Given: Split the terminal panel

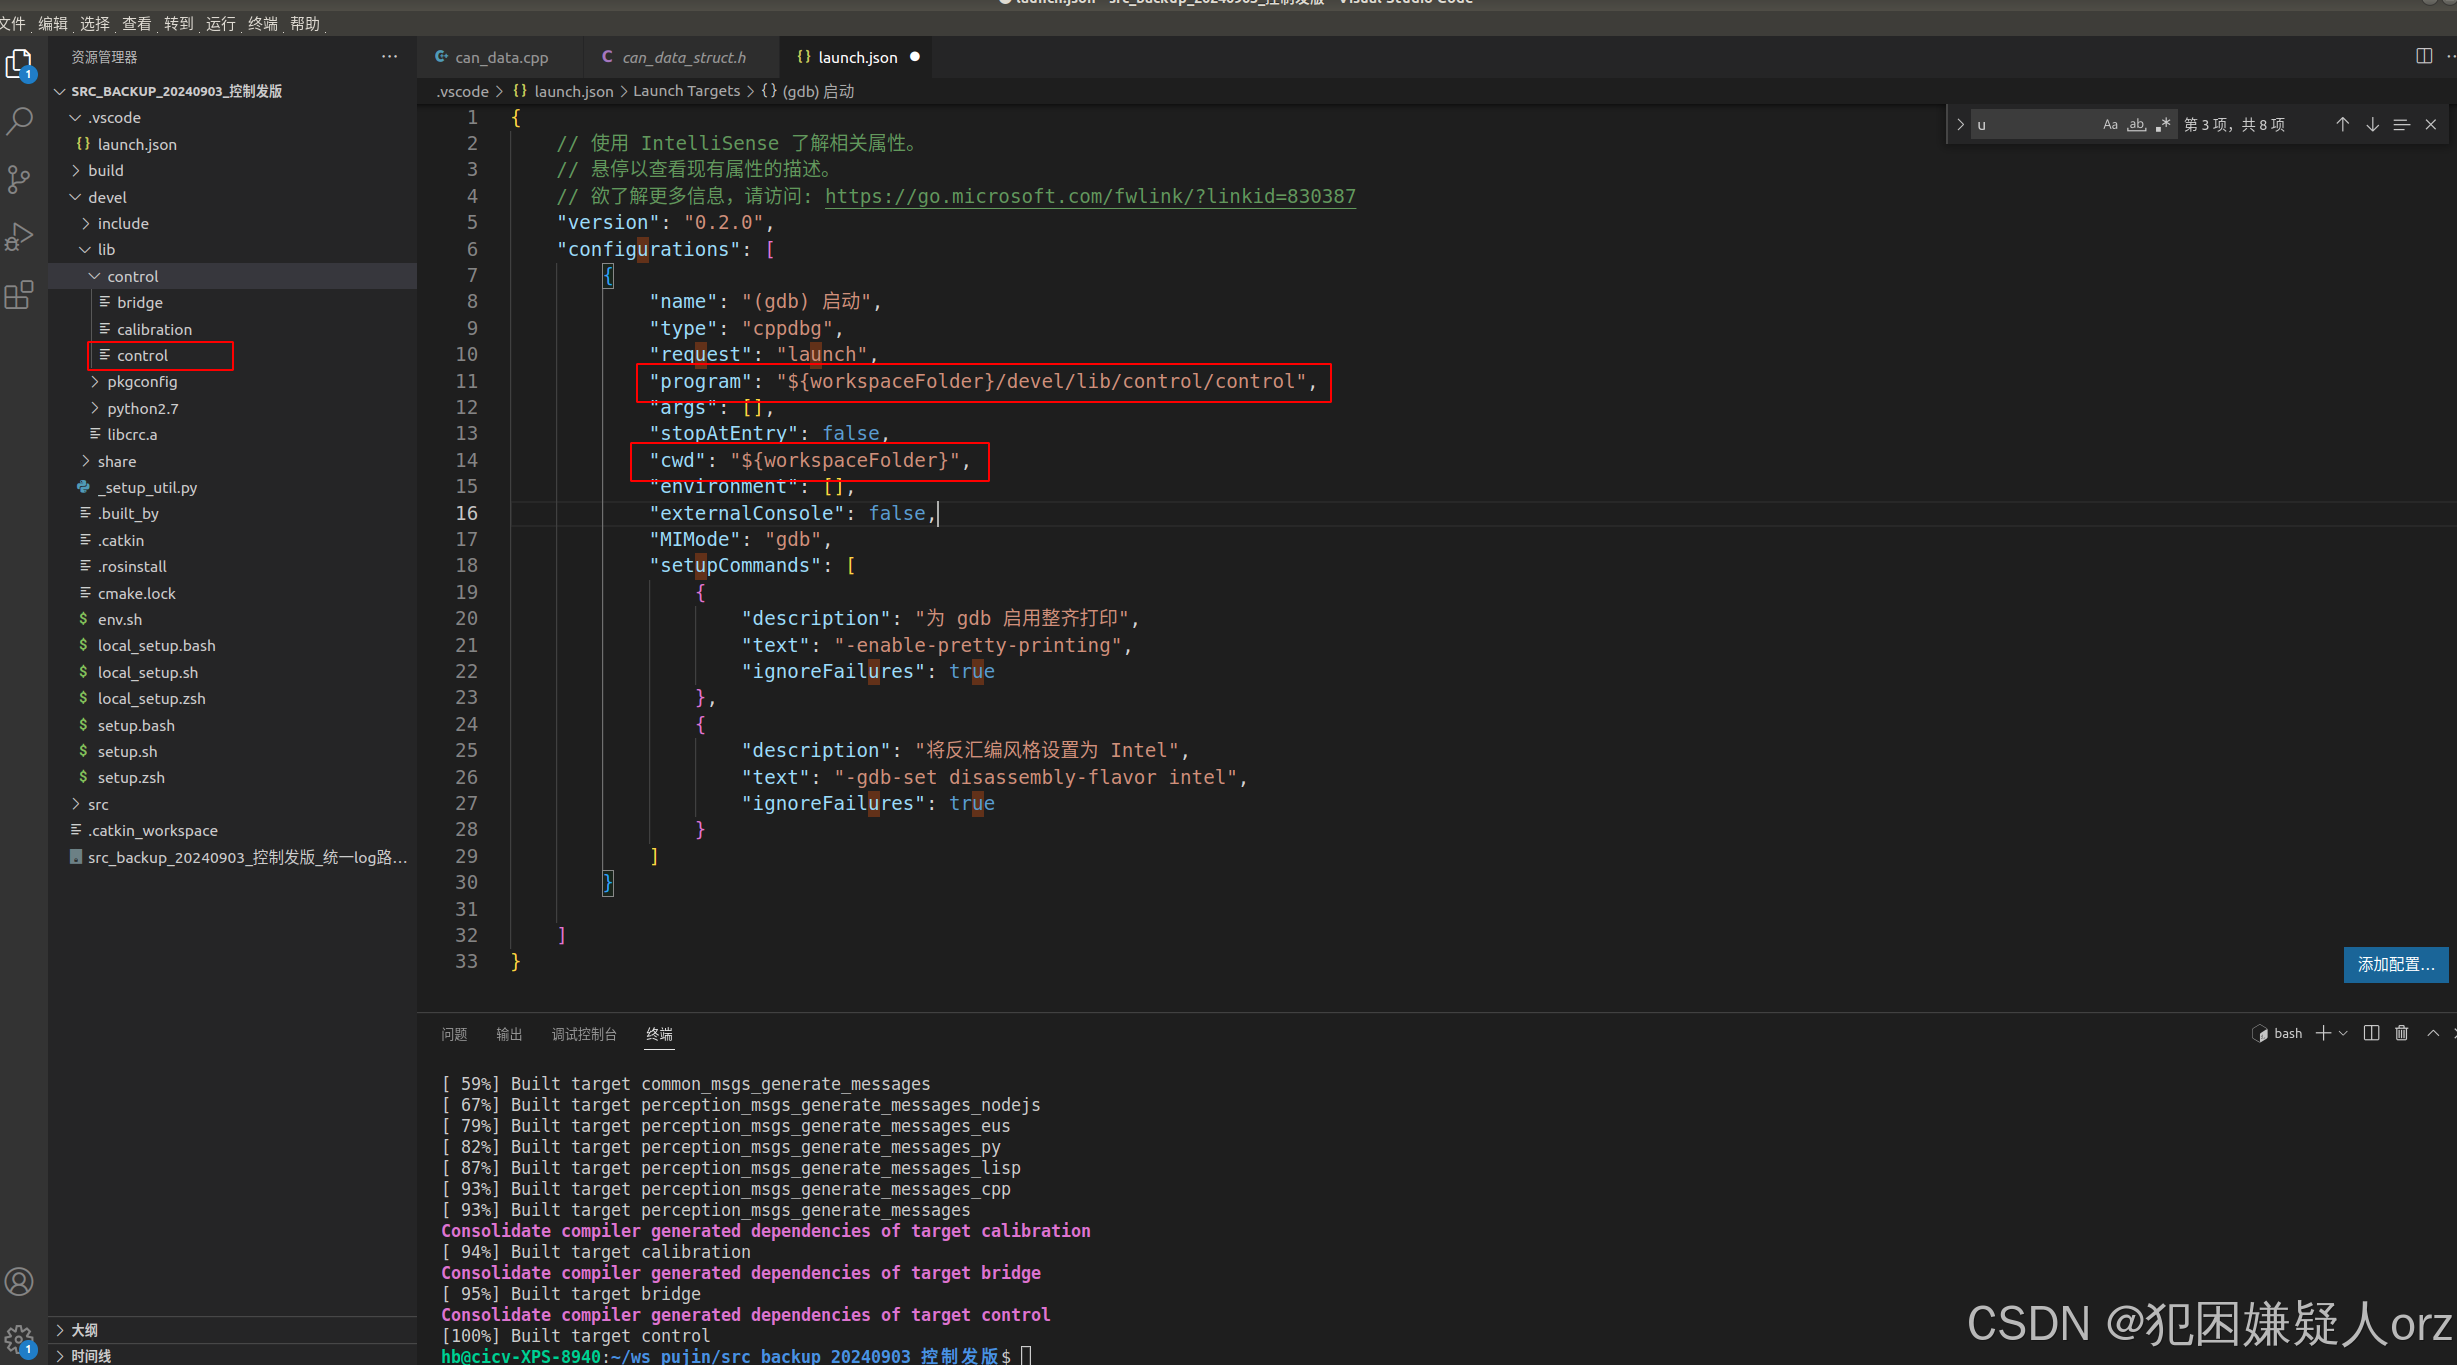Looking at the screenshot, I should (x=2371, y=1033).
